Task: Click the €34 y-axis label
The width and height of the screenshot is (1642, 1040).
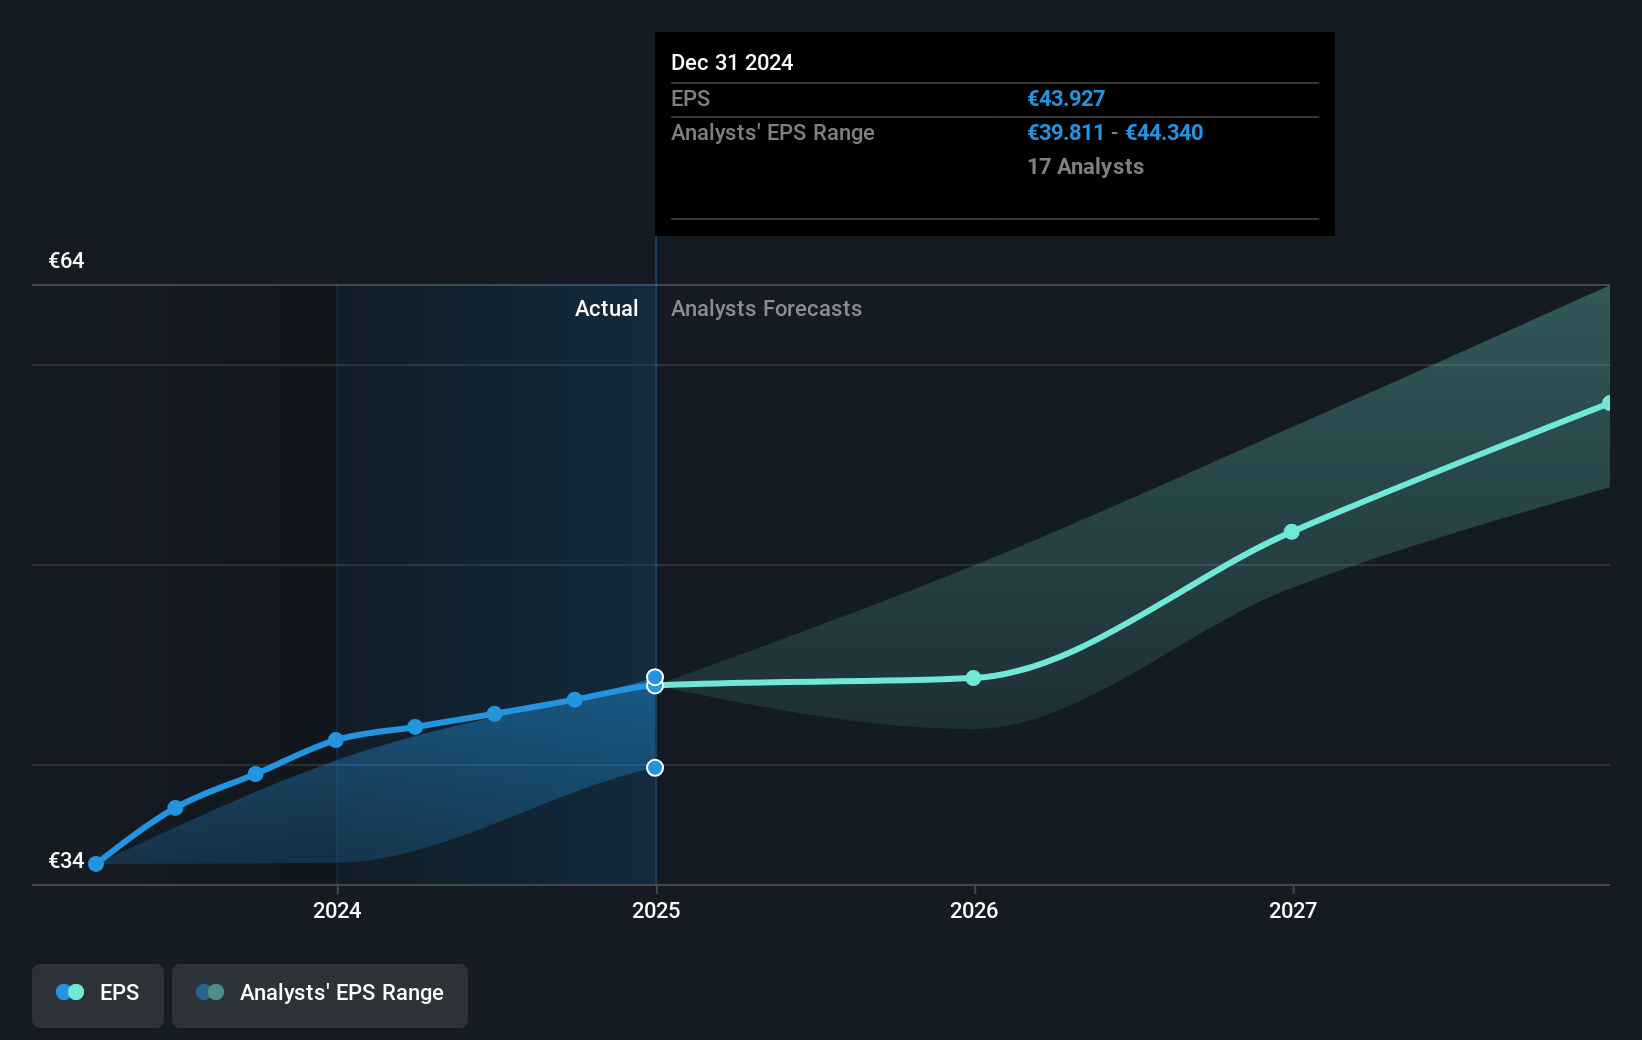Action: point(67,861)
